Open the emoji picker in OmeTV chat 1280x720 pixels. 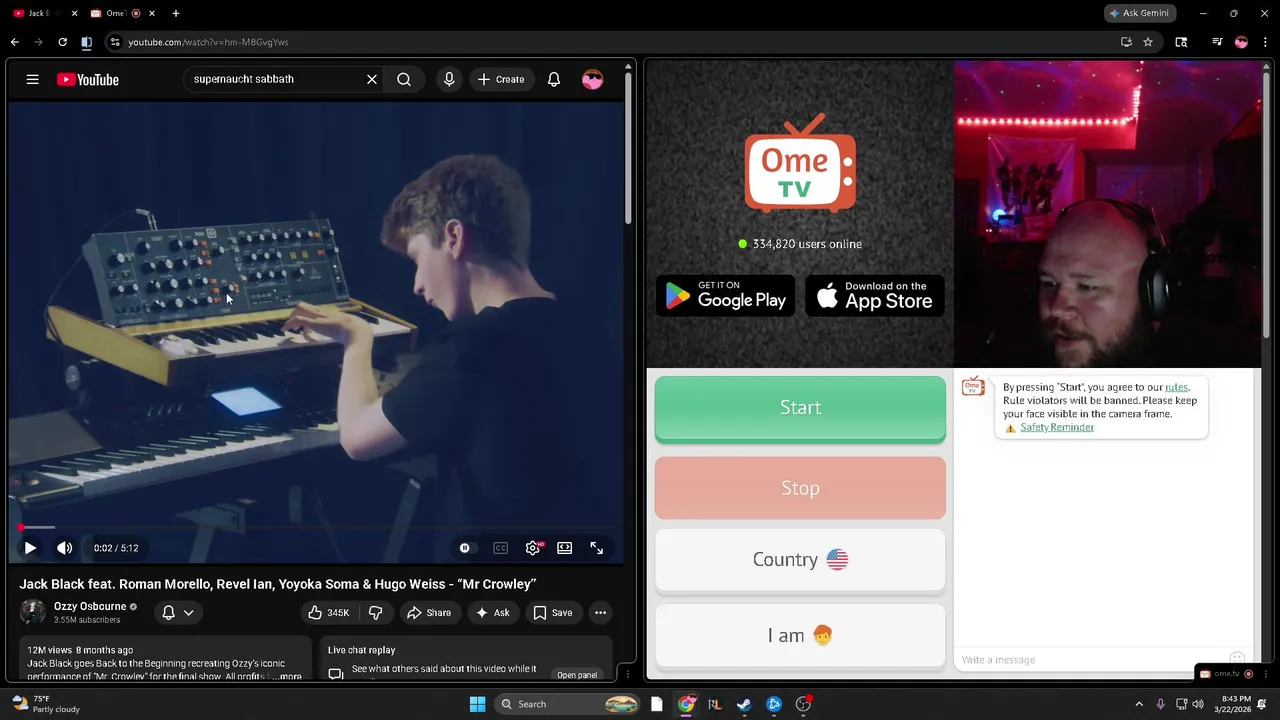1237,659
